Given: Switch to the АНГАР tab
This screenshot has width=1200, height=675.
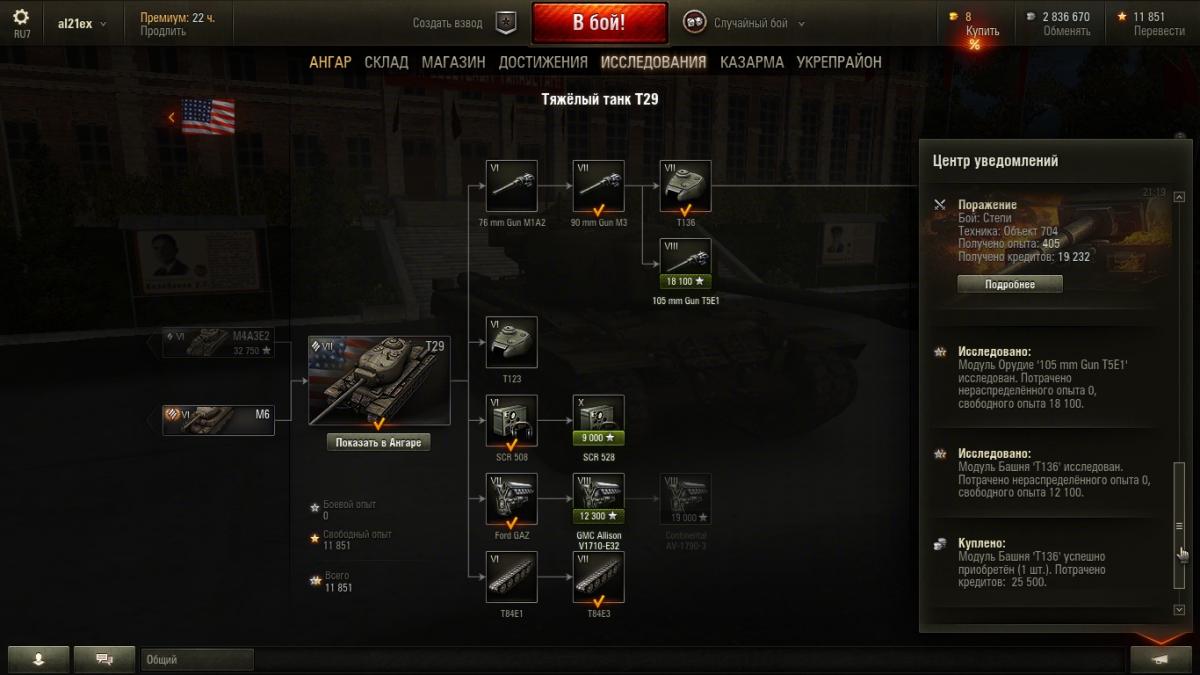Looking at the screenshot, I should pyautogui.click(x=330, y=62).
